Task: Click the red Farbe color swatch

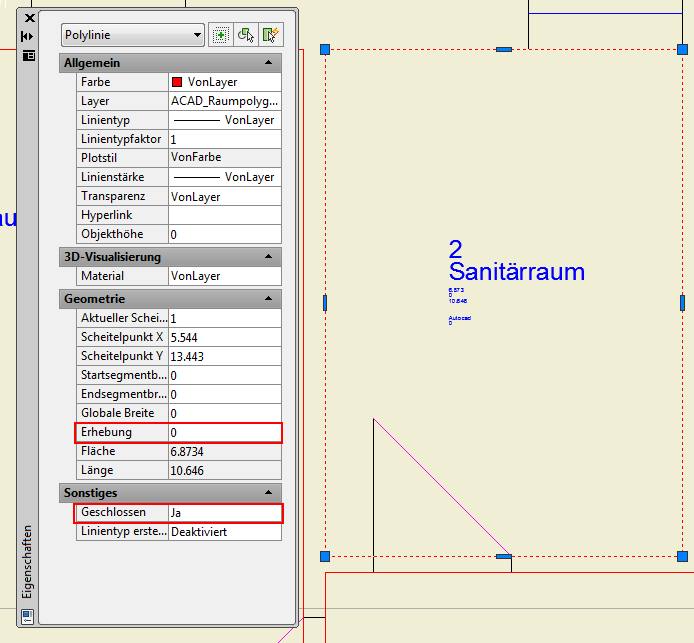Action: tap(177, 82)
